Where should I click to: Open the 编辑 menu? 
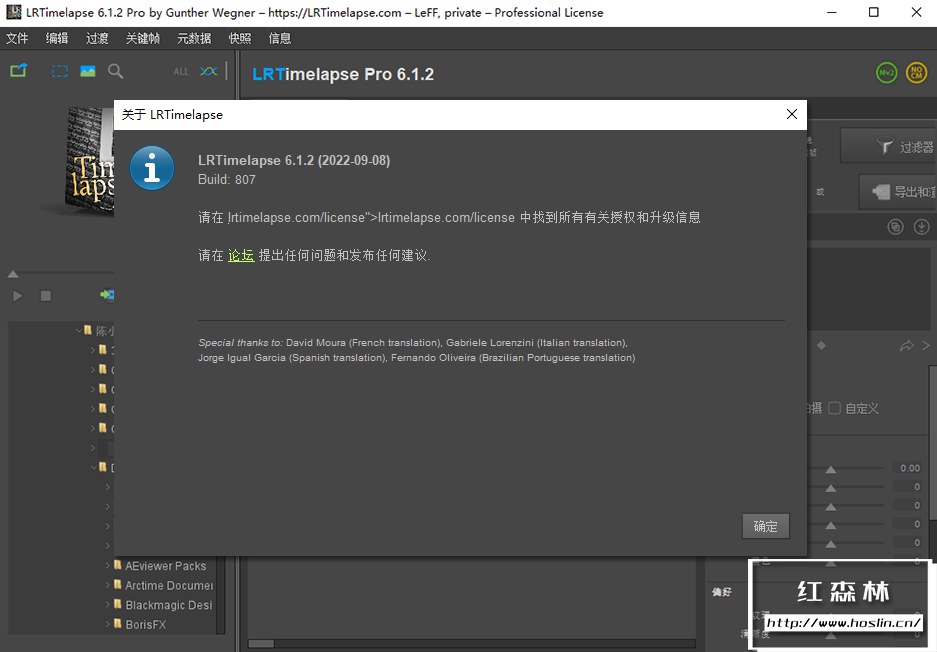[x=57, y=38]
